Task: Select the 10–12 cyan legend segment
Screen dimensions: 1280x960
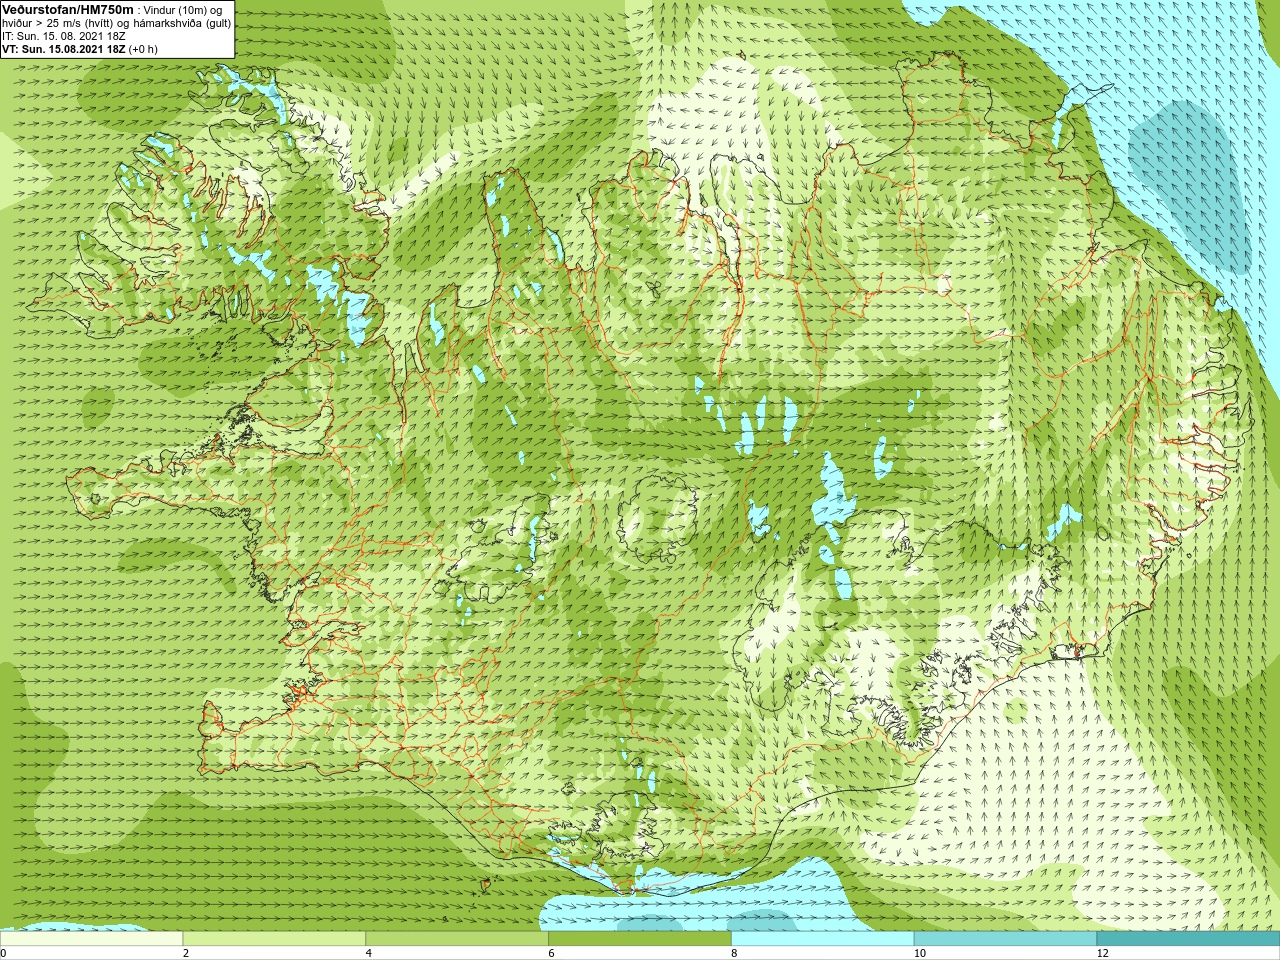Action: tap(1006, 939)
